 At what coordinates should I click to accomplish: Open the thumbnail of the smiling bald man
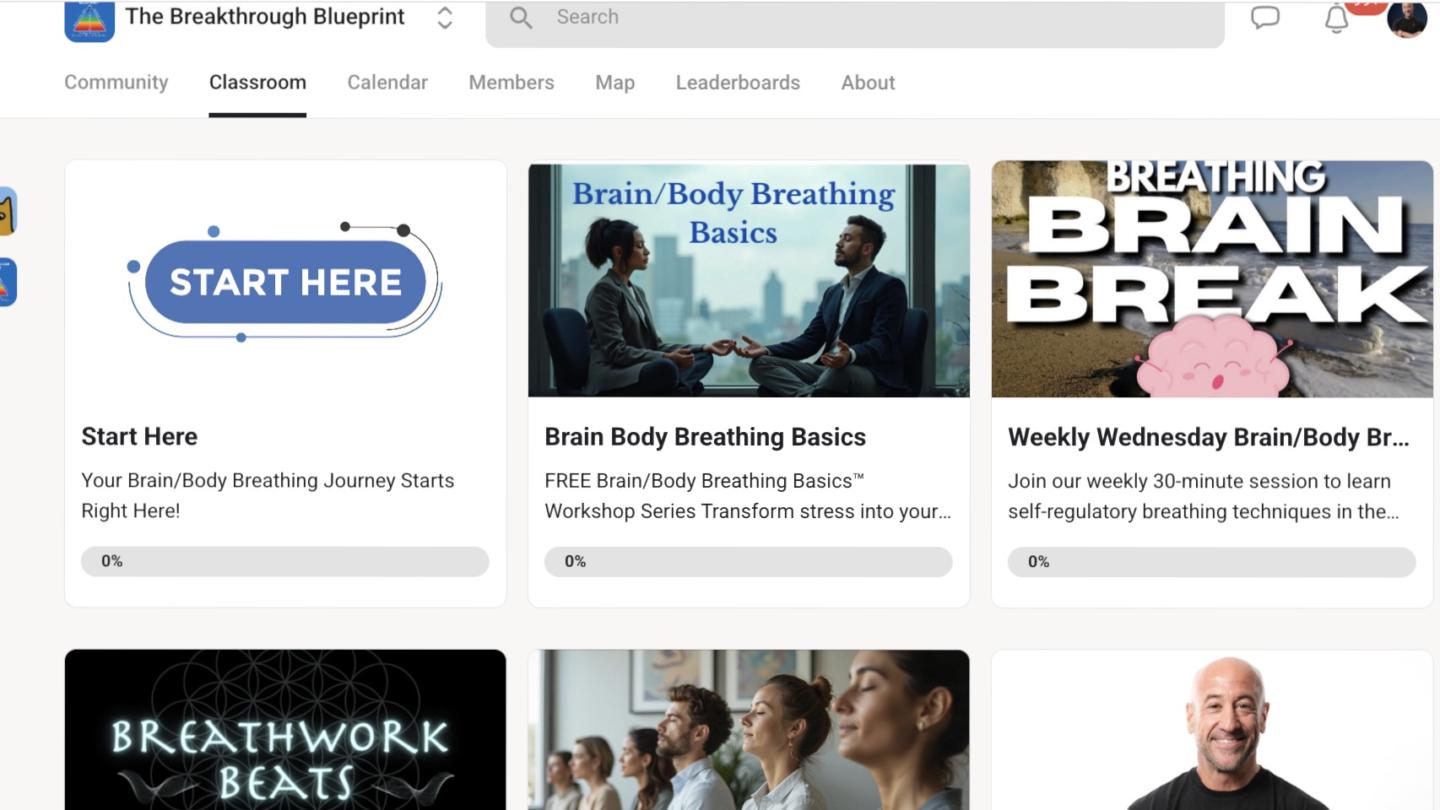click(1212, 730)
